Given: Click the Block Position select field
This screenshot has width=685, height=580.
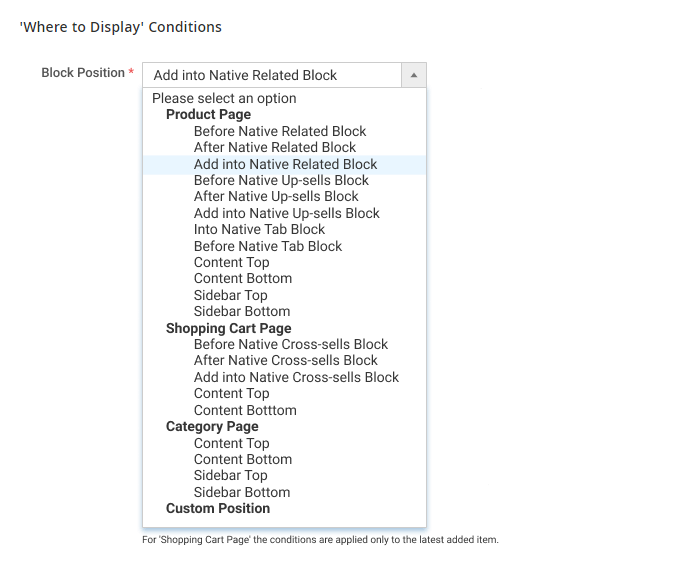Looking at the screenshot, I should pos(284,75).
